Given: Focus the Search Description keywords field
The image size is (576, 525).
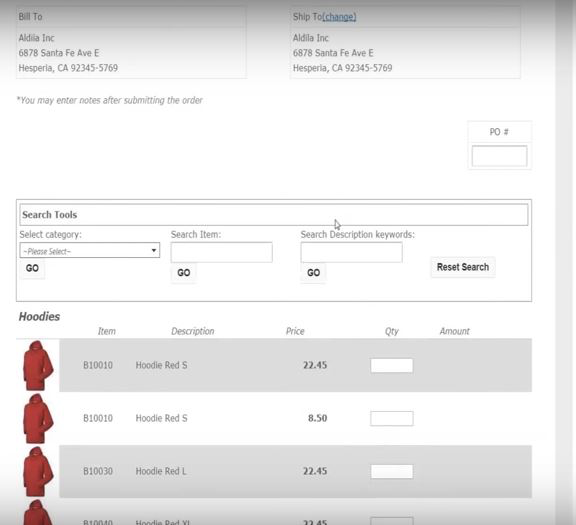Looking at the screenshot, I should pyautogui.click(x=352, y=252).
